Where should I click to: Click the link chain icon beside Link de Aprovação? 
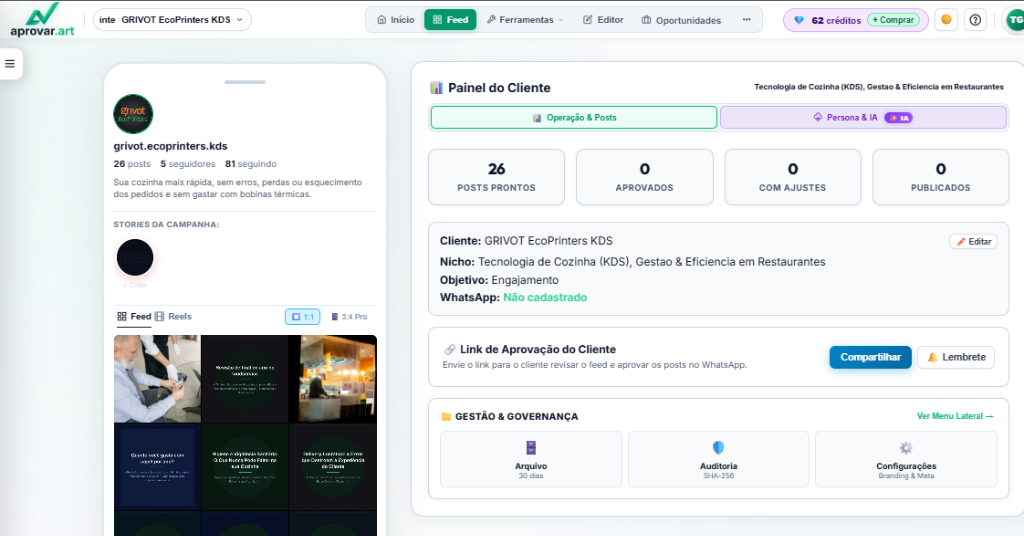point(450,349)
